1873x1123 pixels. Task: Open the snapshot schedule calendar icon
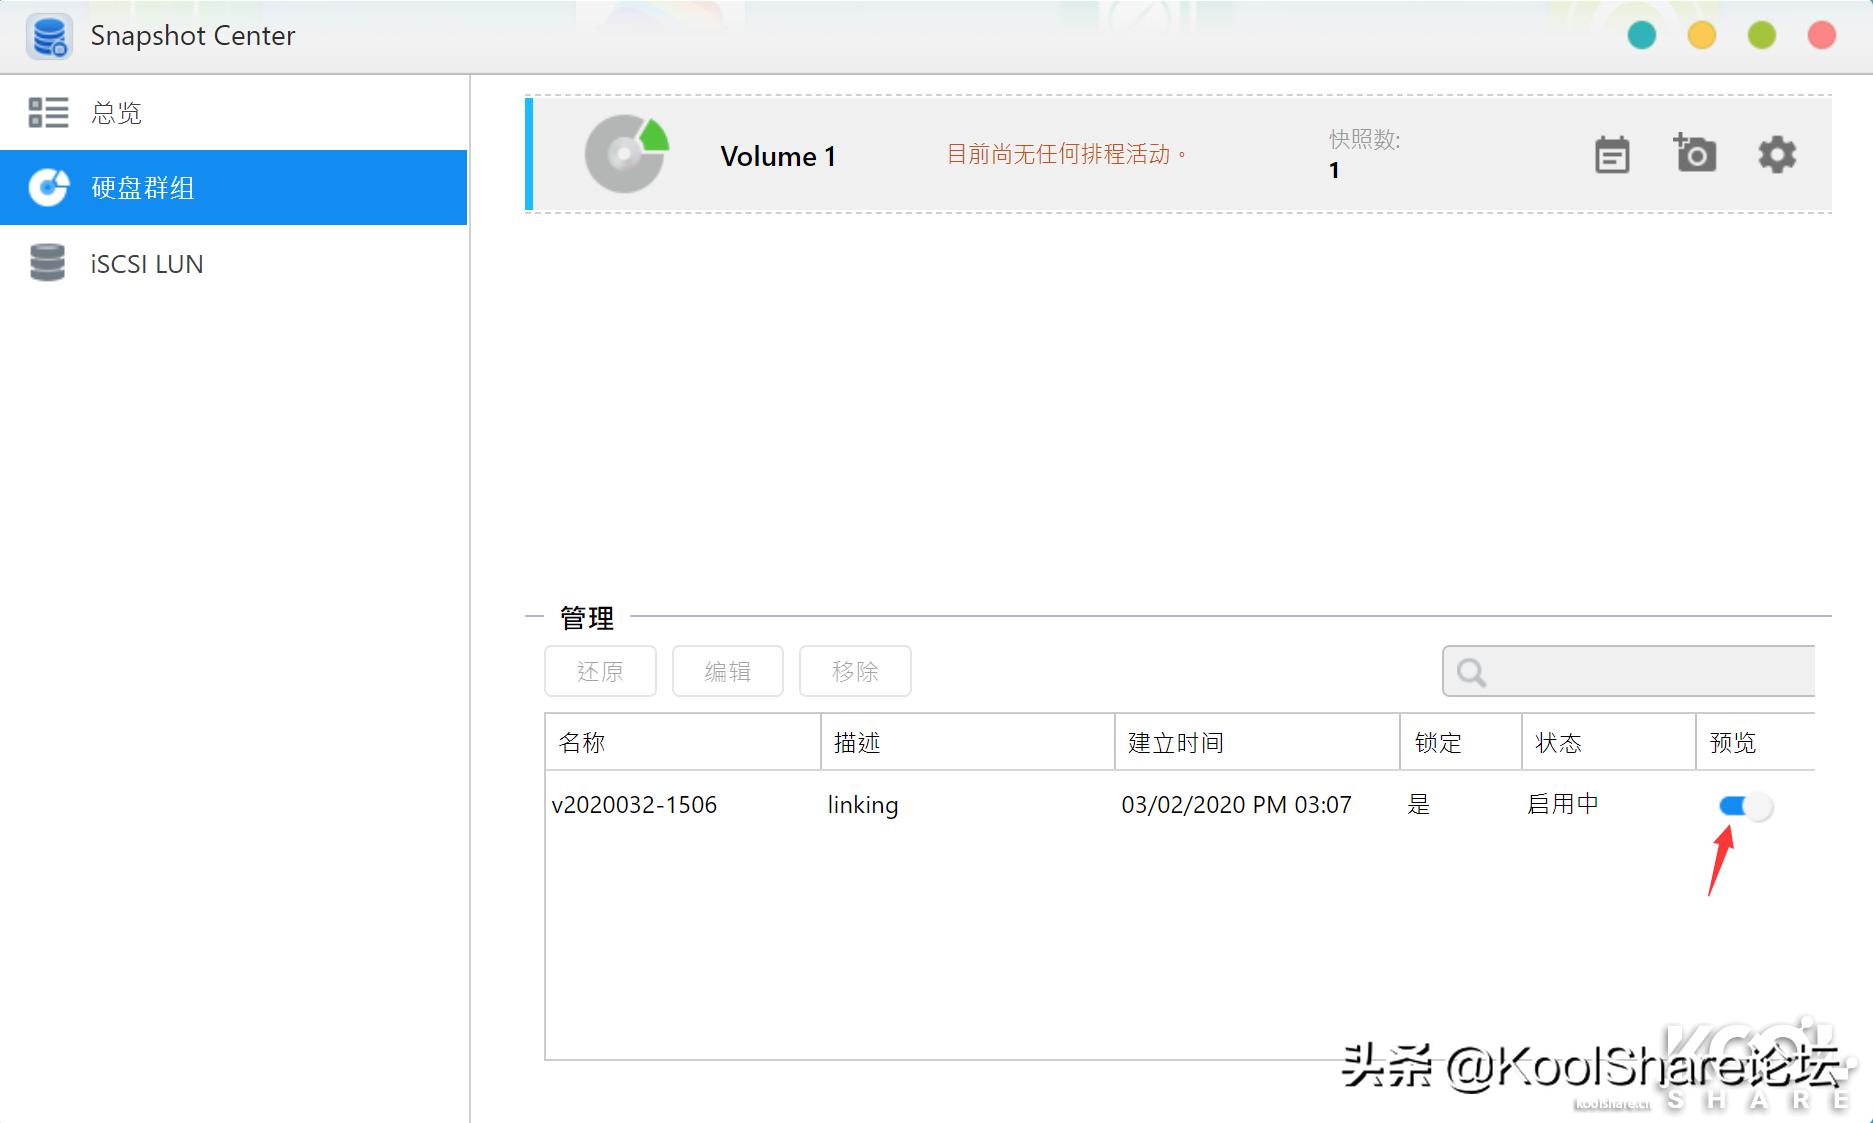1611,155
